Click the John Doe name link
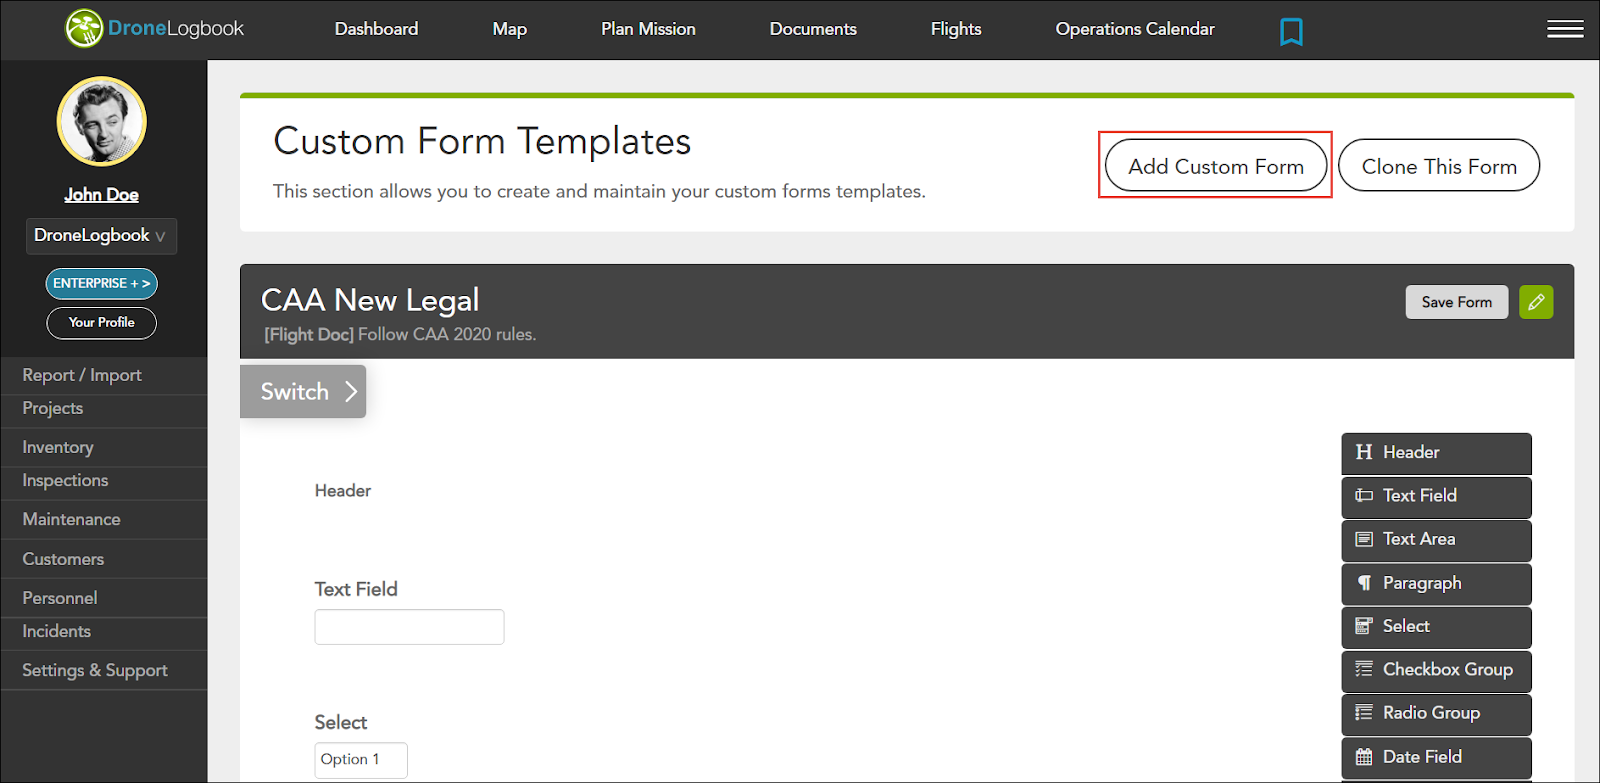1600x783 pixels. click(x=101, y=195)
